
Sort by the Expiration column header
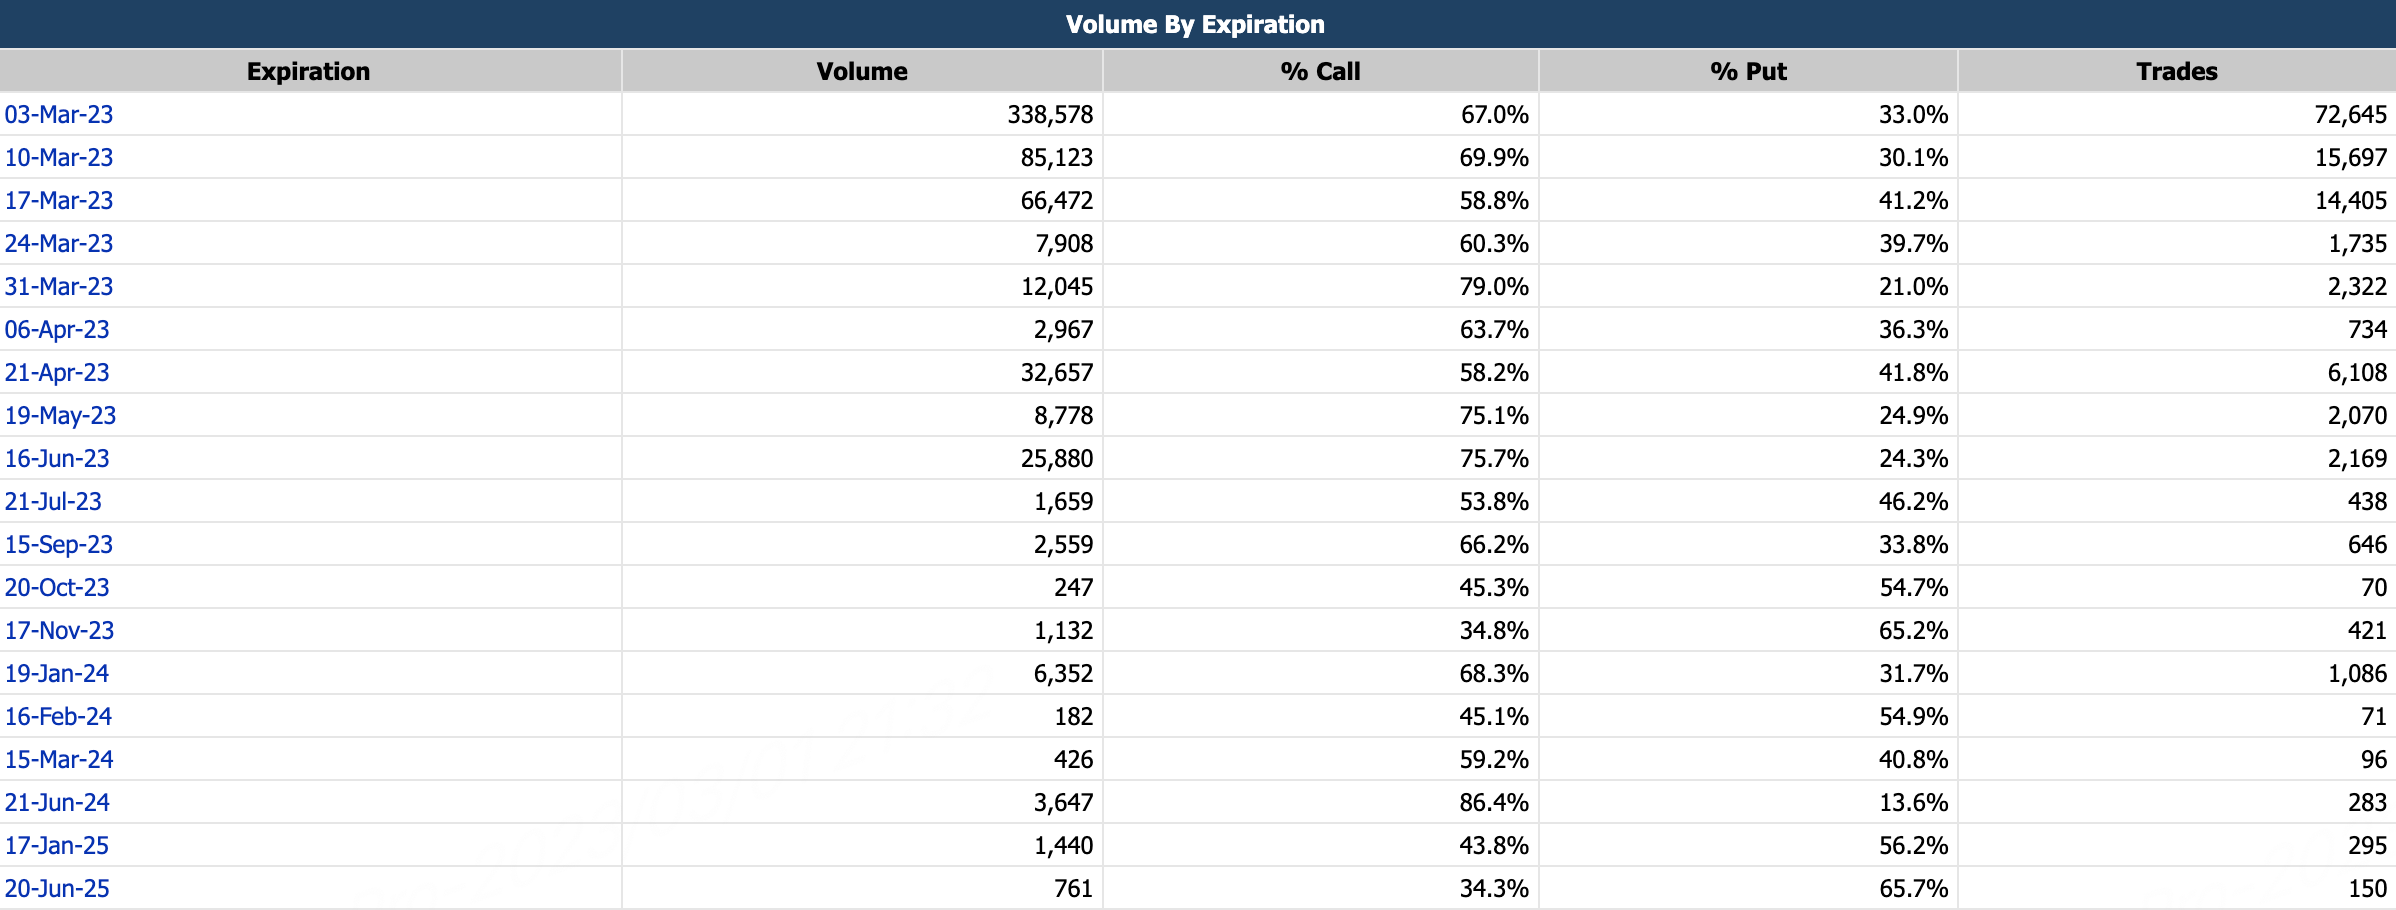(x=308, y=72)
